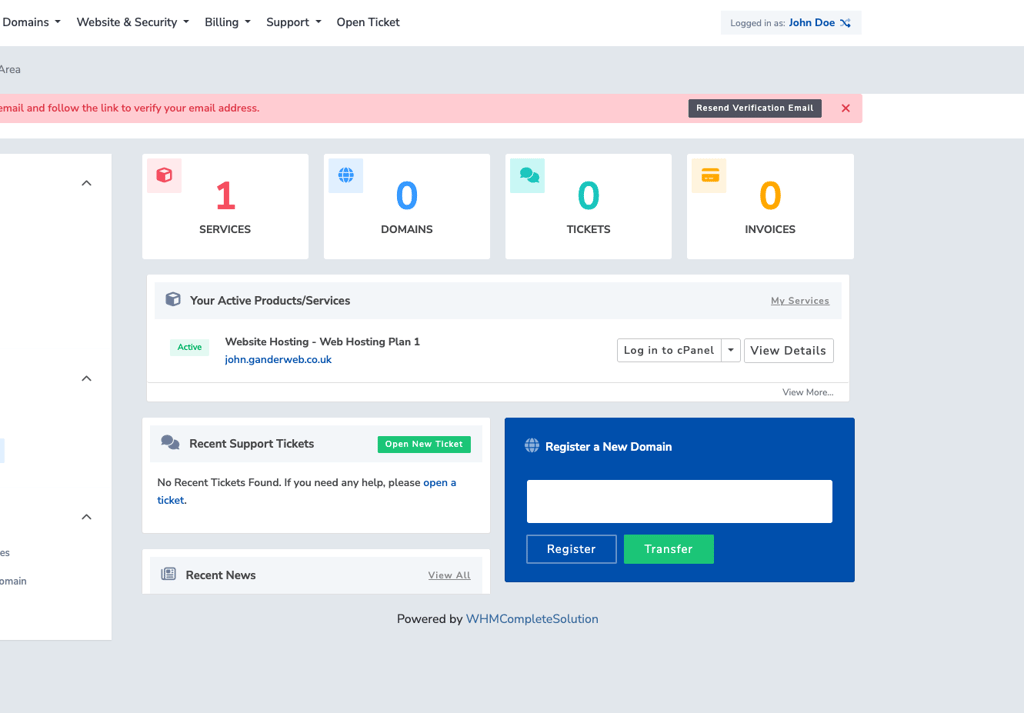Collapse the lower sidebar panel chevron

click(x=86, y=517)
